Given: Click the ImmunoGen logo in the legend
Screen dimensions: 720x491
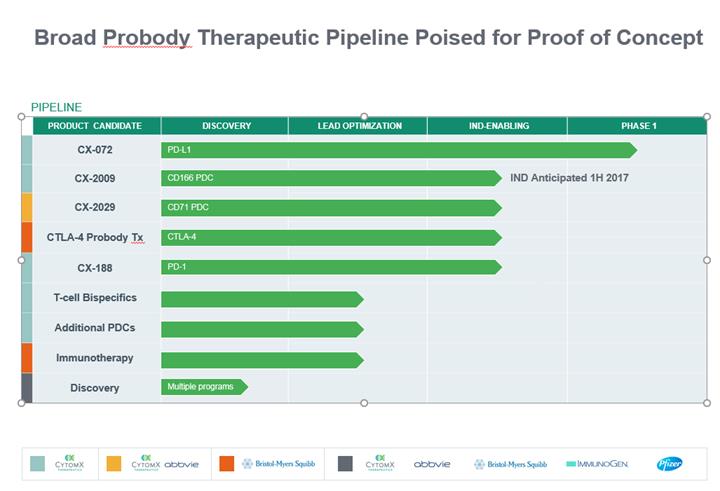Looking at the screenshot, I should pos(598,464).
